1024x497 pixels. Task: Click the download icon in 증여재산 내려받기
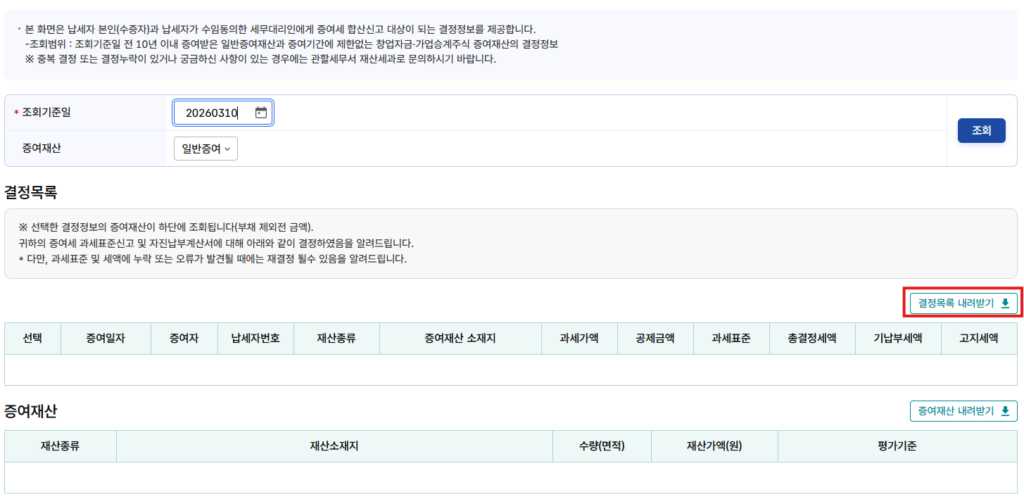pos(1004,411)
